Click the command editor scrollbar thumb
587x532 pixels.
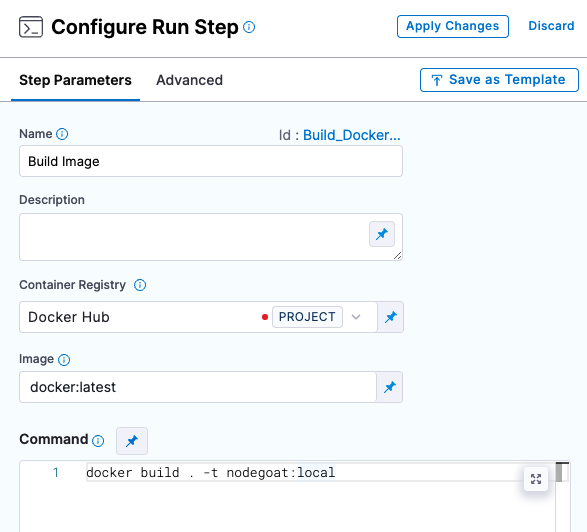559,472
